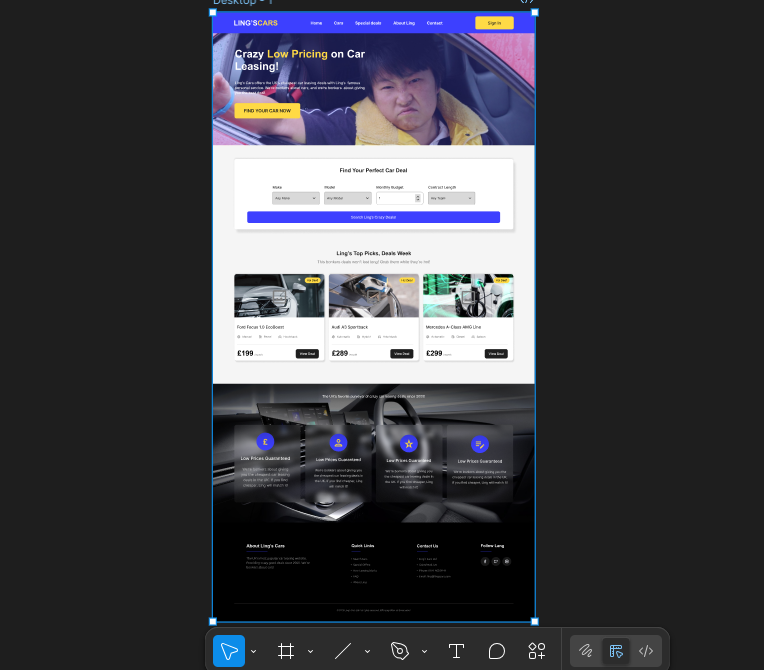Open the Actions components tool
The width and height of the screenshot is (764, 670).
[x=537, y=651]
